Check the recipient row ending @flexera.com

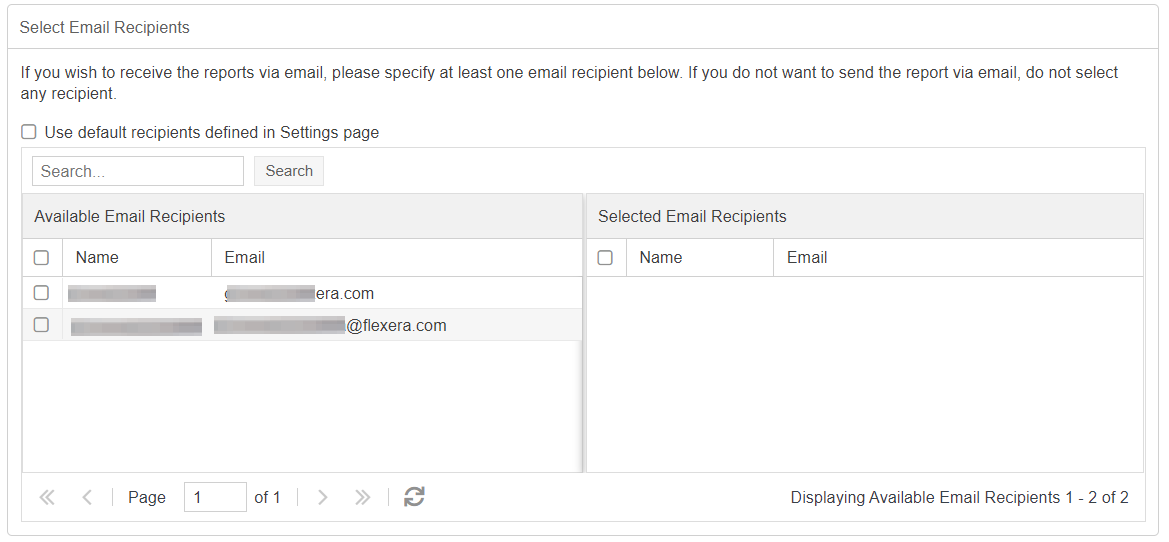point(41,325)
